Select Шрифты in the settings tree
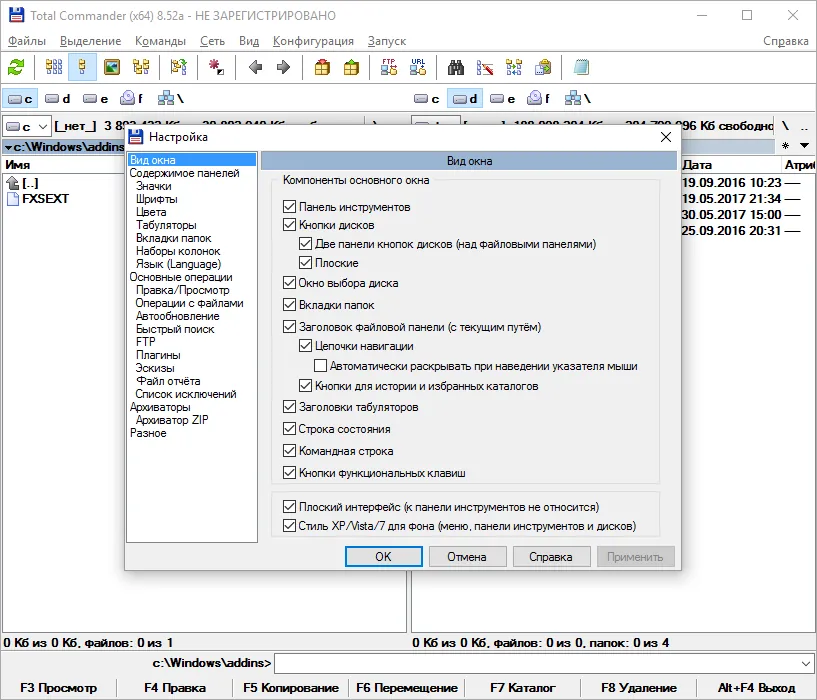Screen dimensions: 817x700 [x=157, y=199]
